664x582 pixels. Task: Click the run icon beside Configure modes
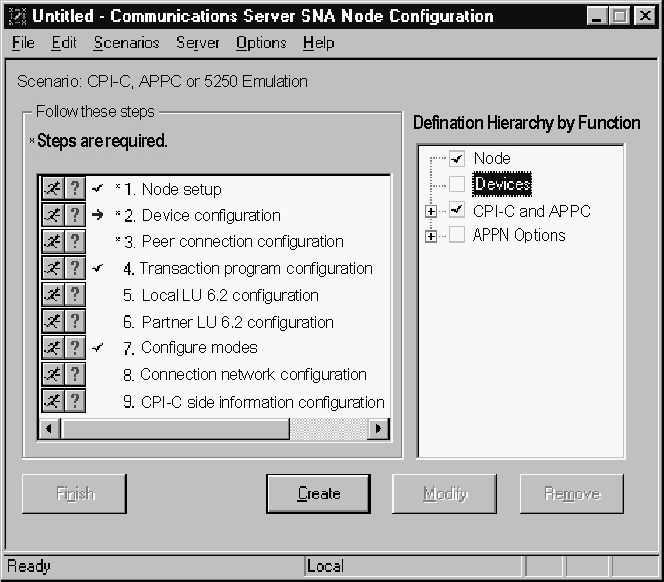tap(52, 348)
